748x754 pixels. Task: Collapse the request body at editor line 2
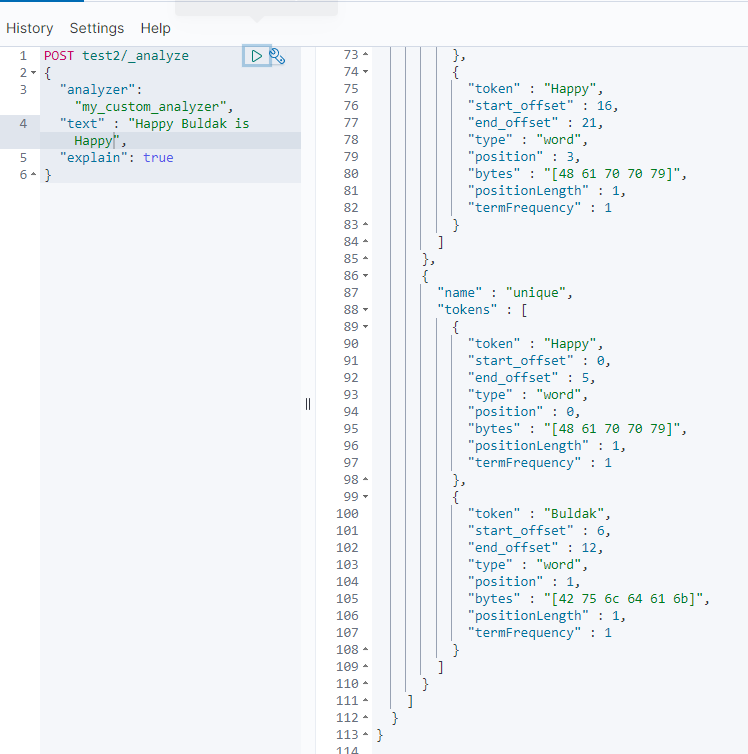coord(34,73)
